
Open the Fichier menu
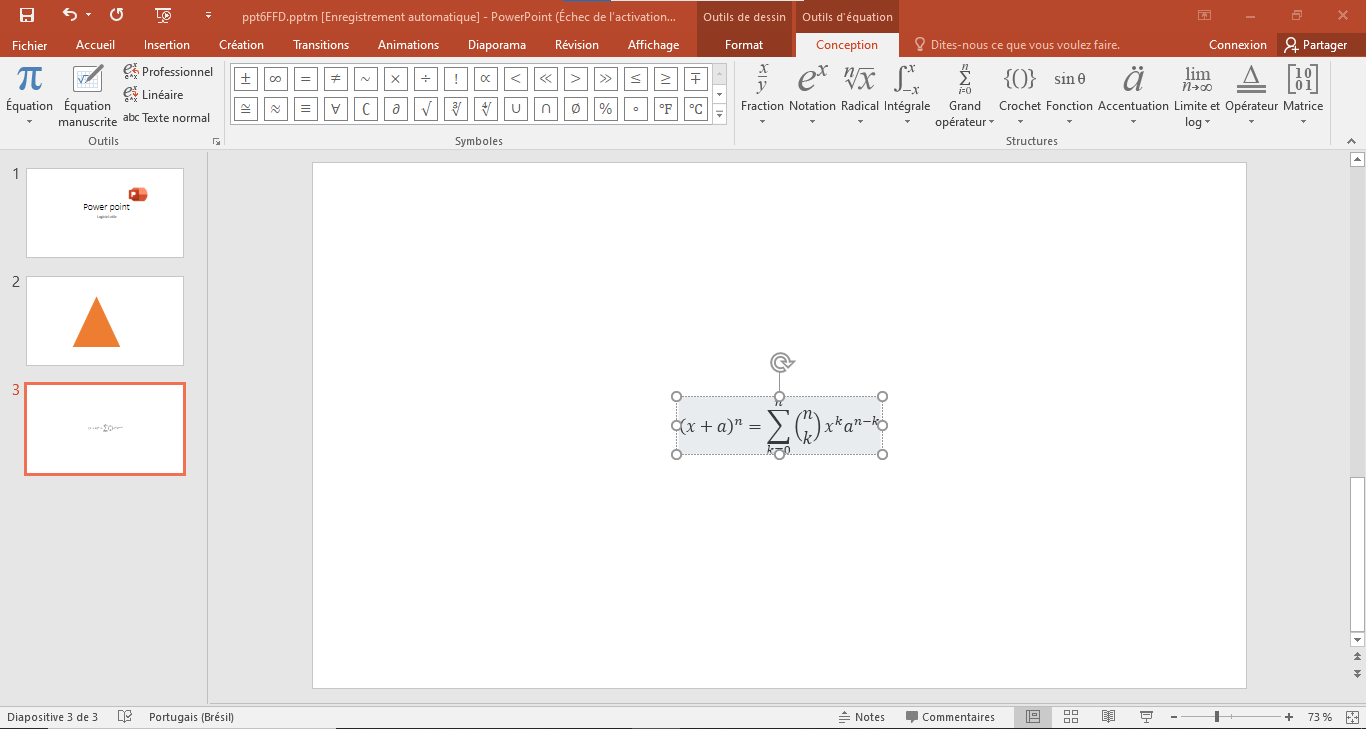(x=29, y=45)
